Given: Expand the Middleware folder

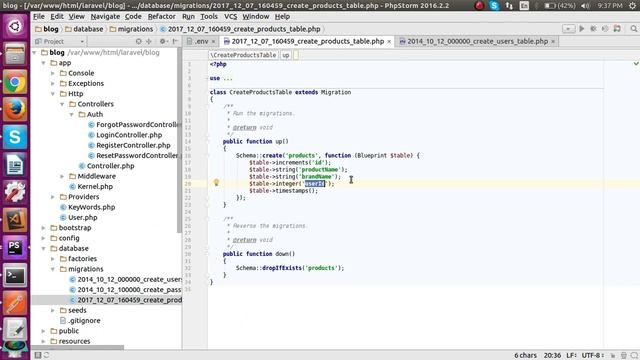Looking at the screenshot, I should [x=62, y=176].
